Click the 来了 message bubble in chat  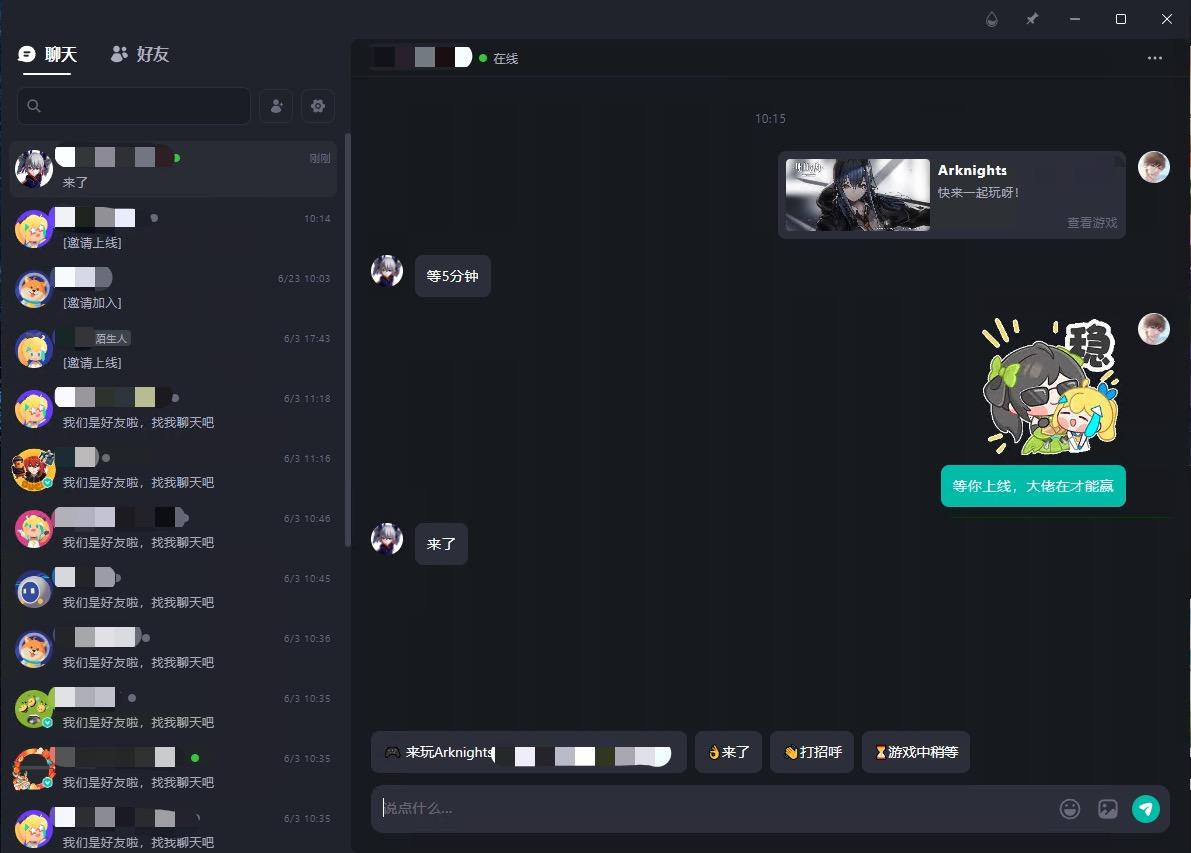[x=441, y=544]
